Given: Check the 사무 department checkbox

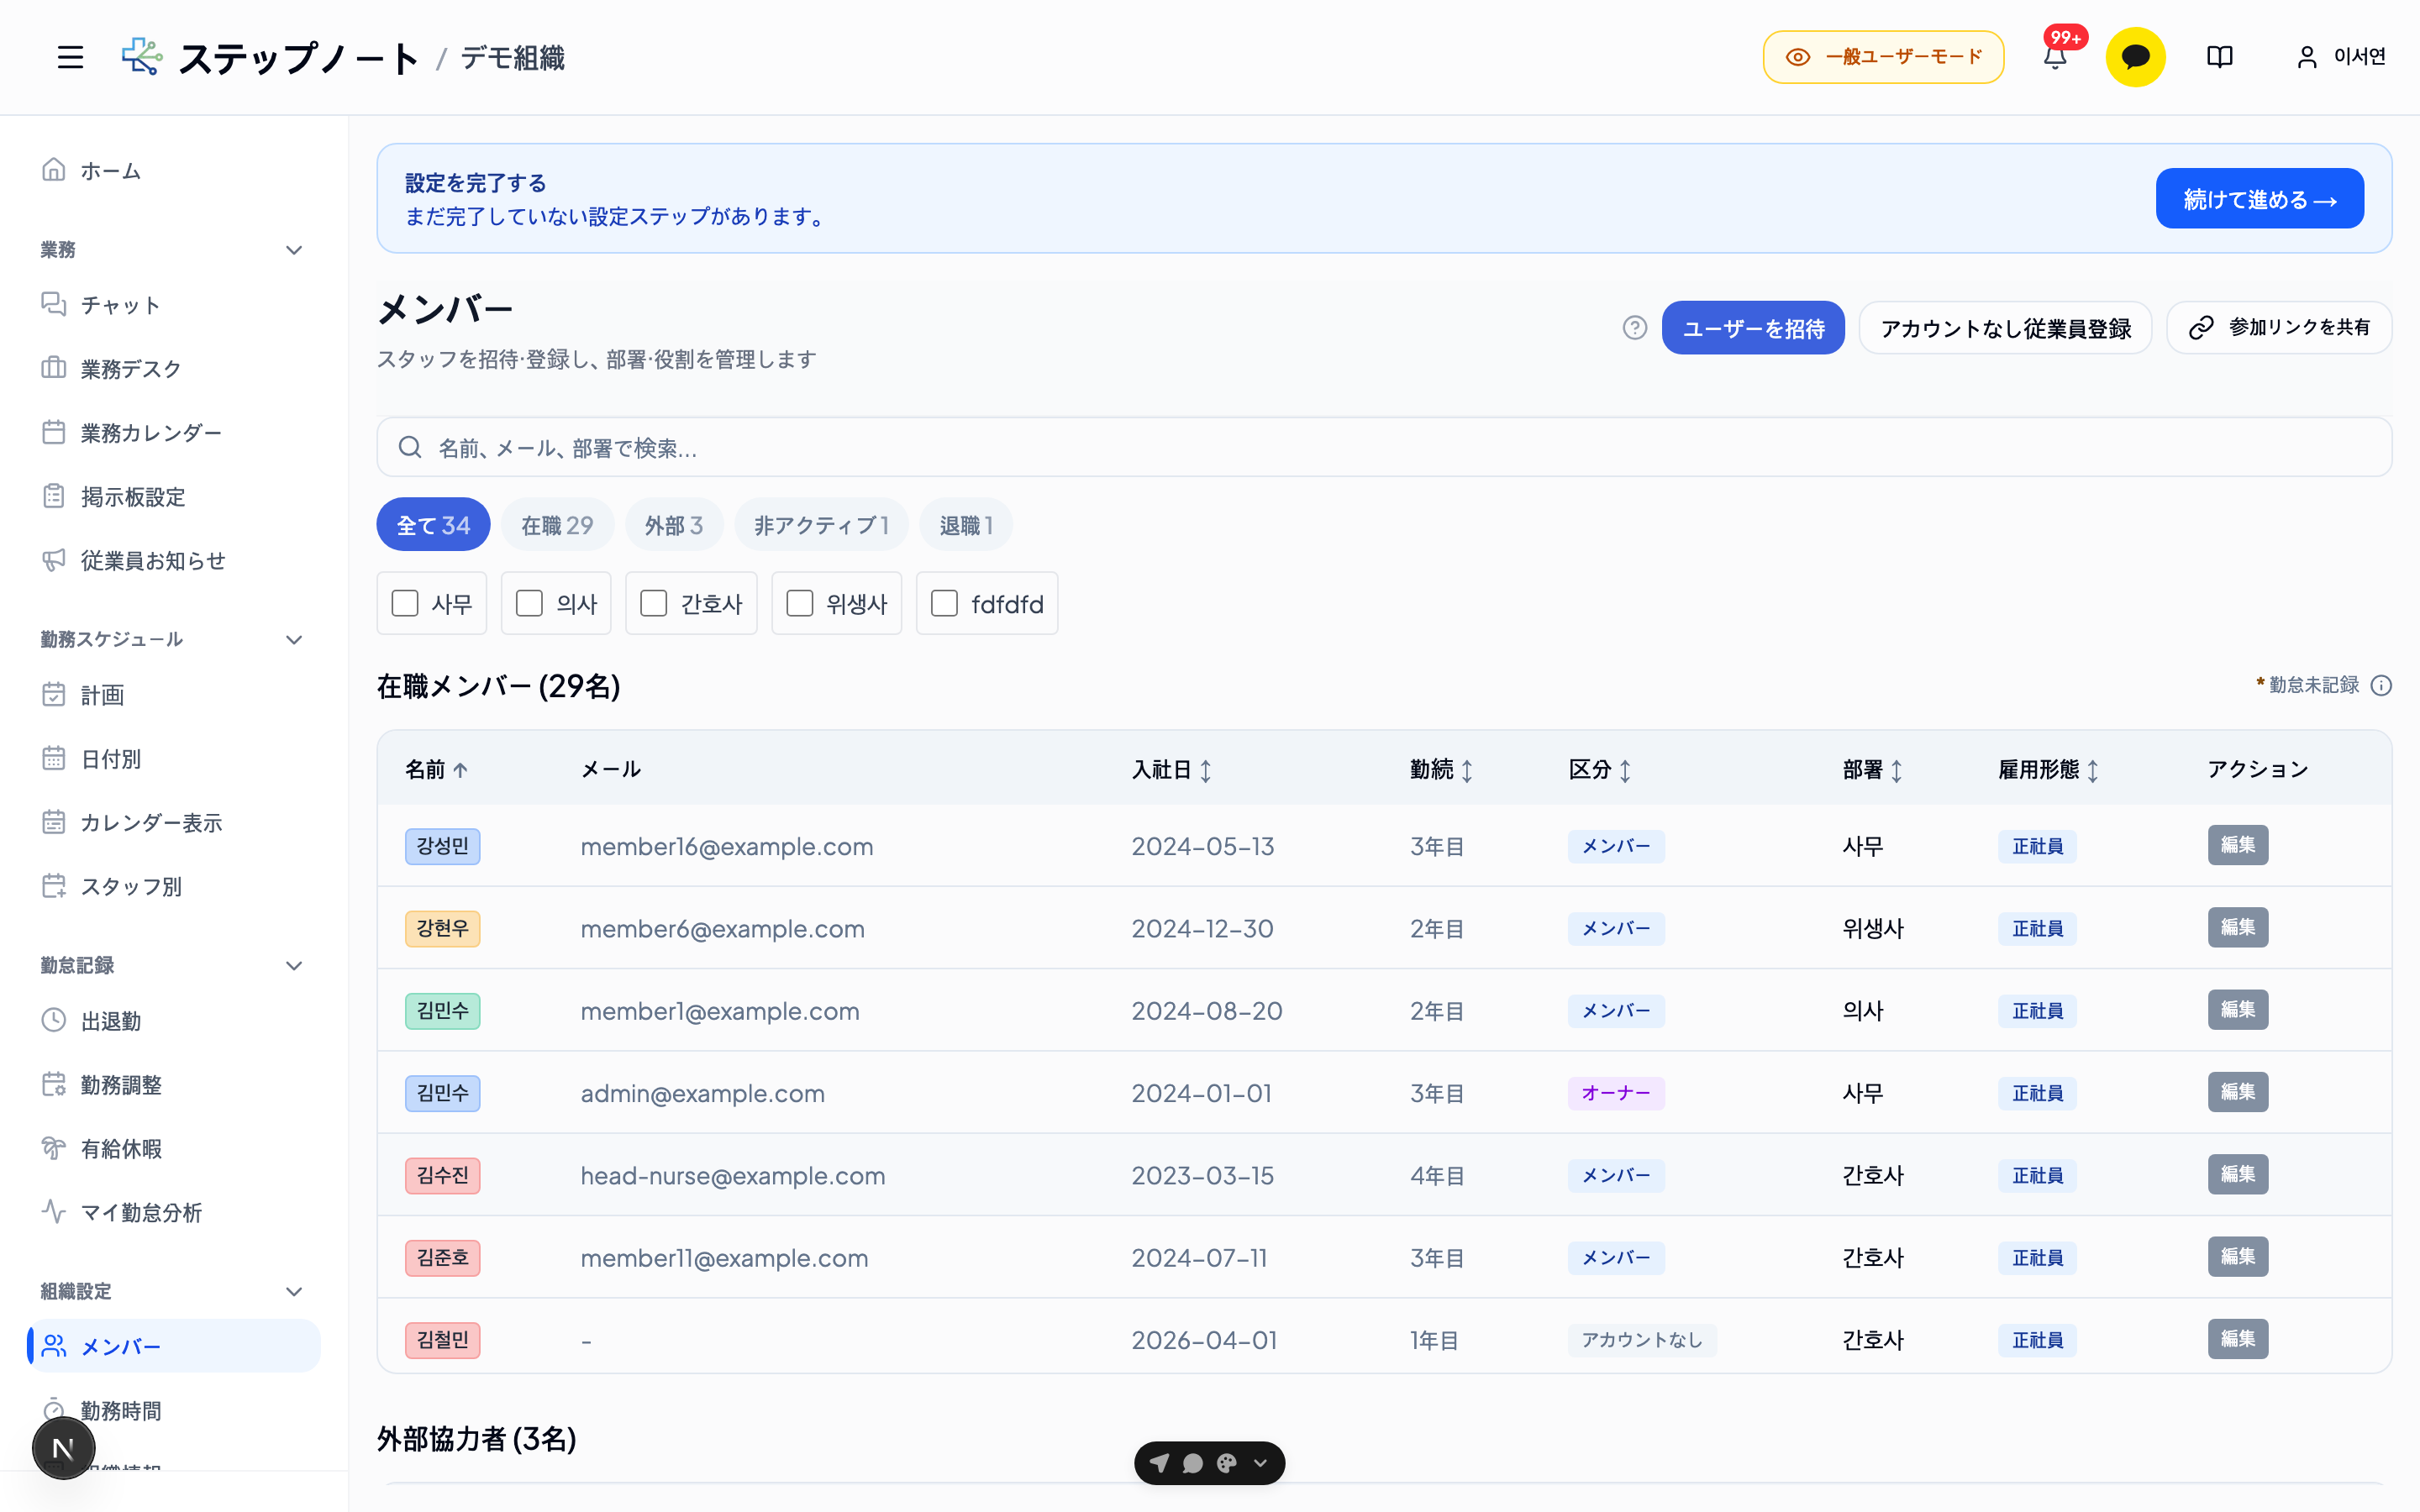Looking at the screenshot, I should [x=405, y=603].
